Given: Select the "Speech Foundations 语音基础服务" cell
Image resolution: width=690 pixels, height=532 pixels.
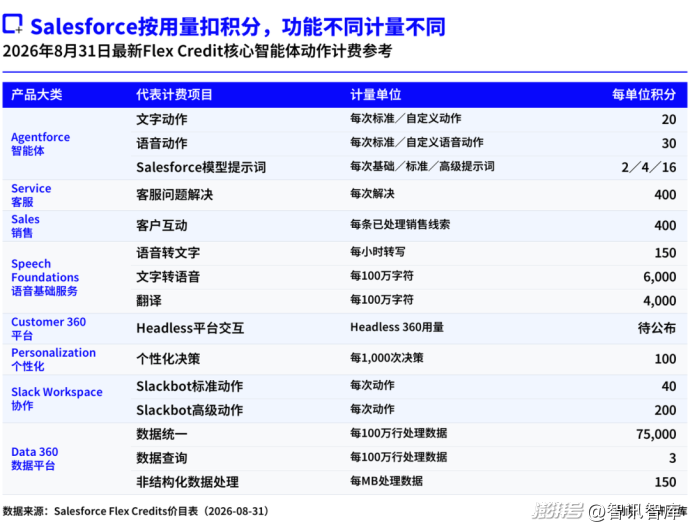Looking at the screenshot, I should [x=45, y=277].
